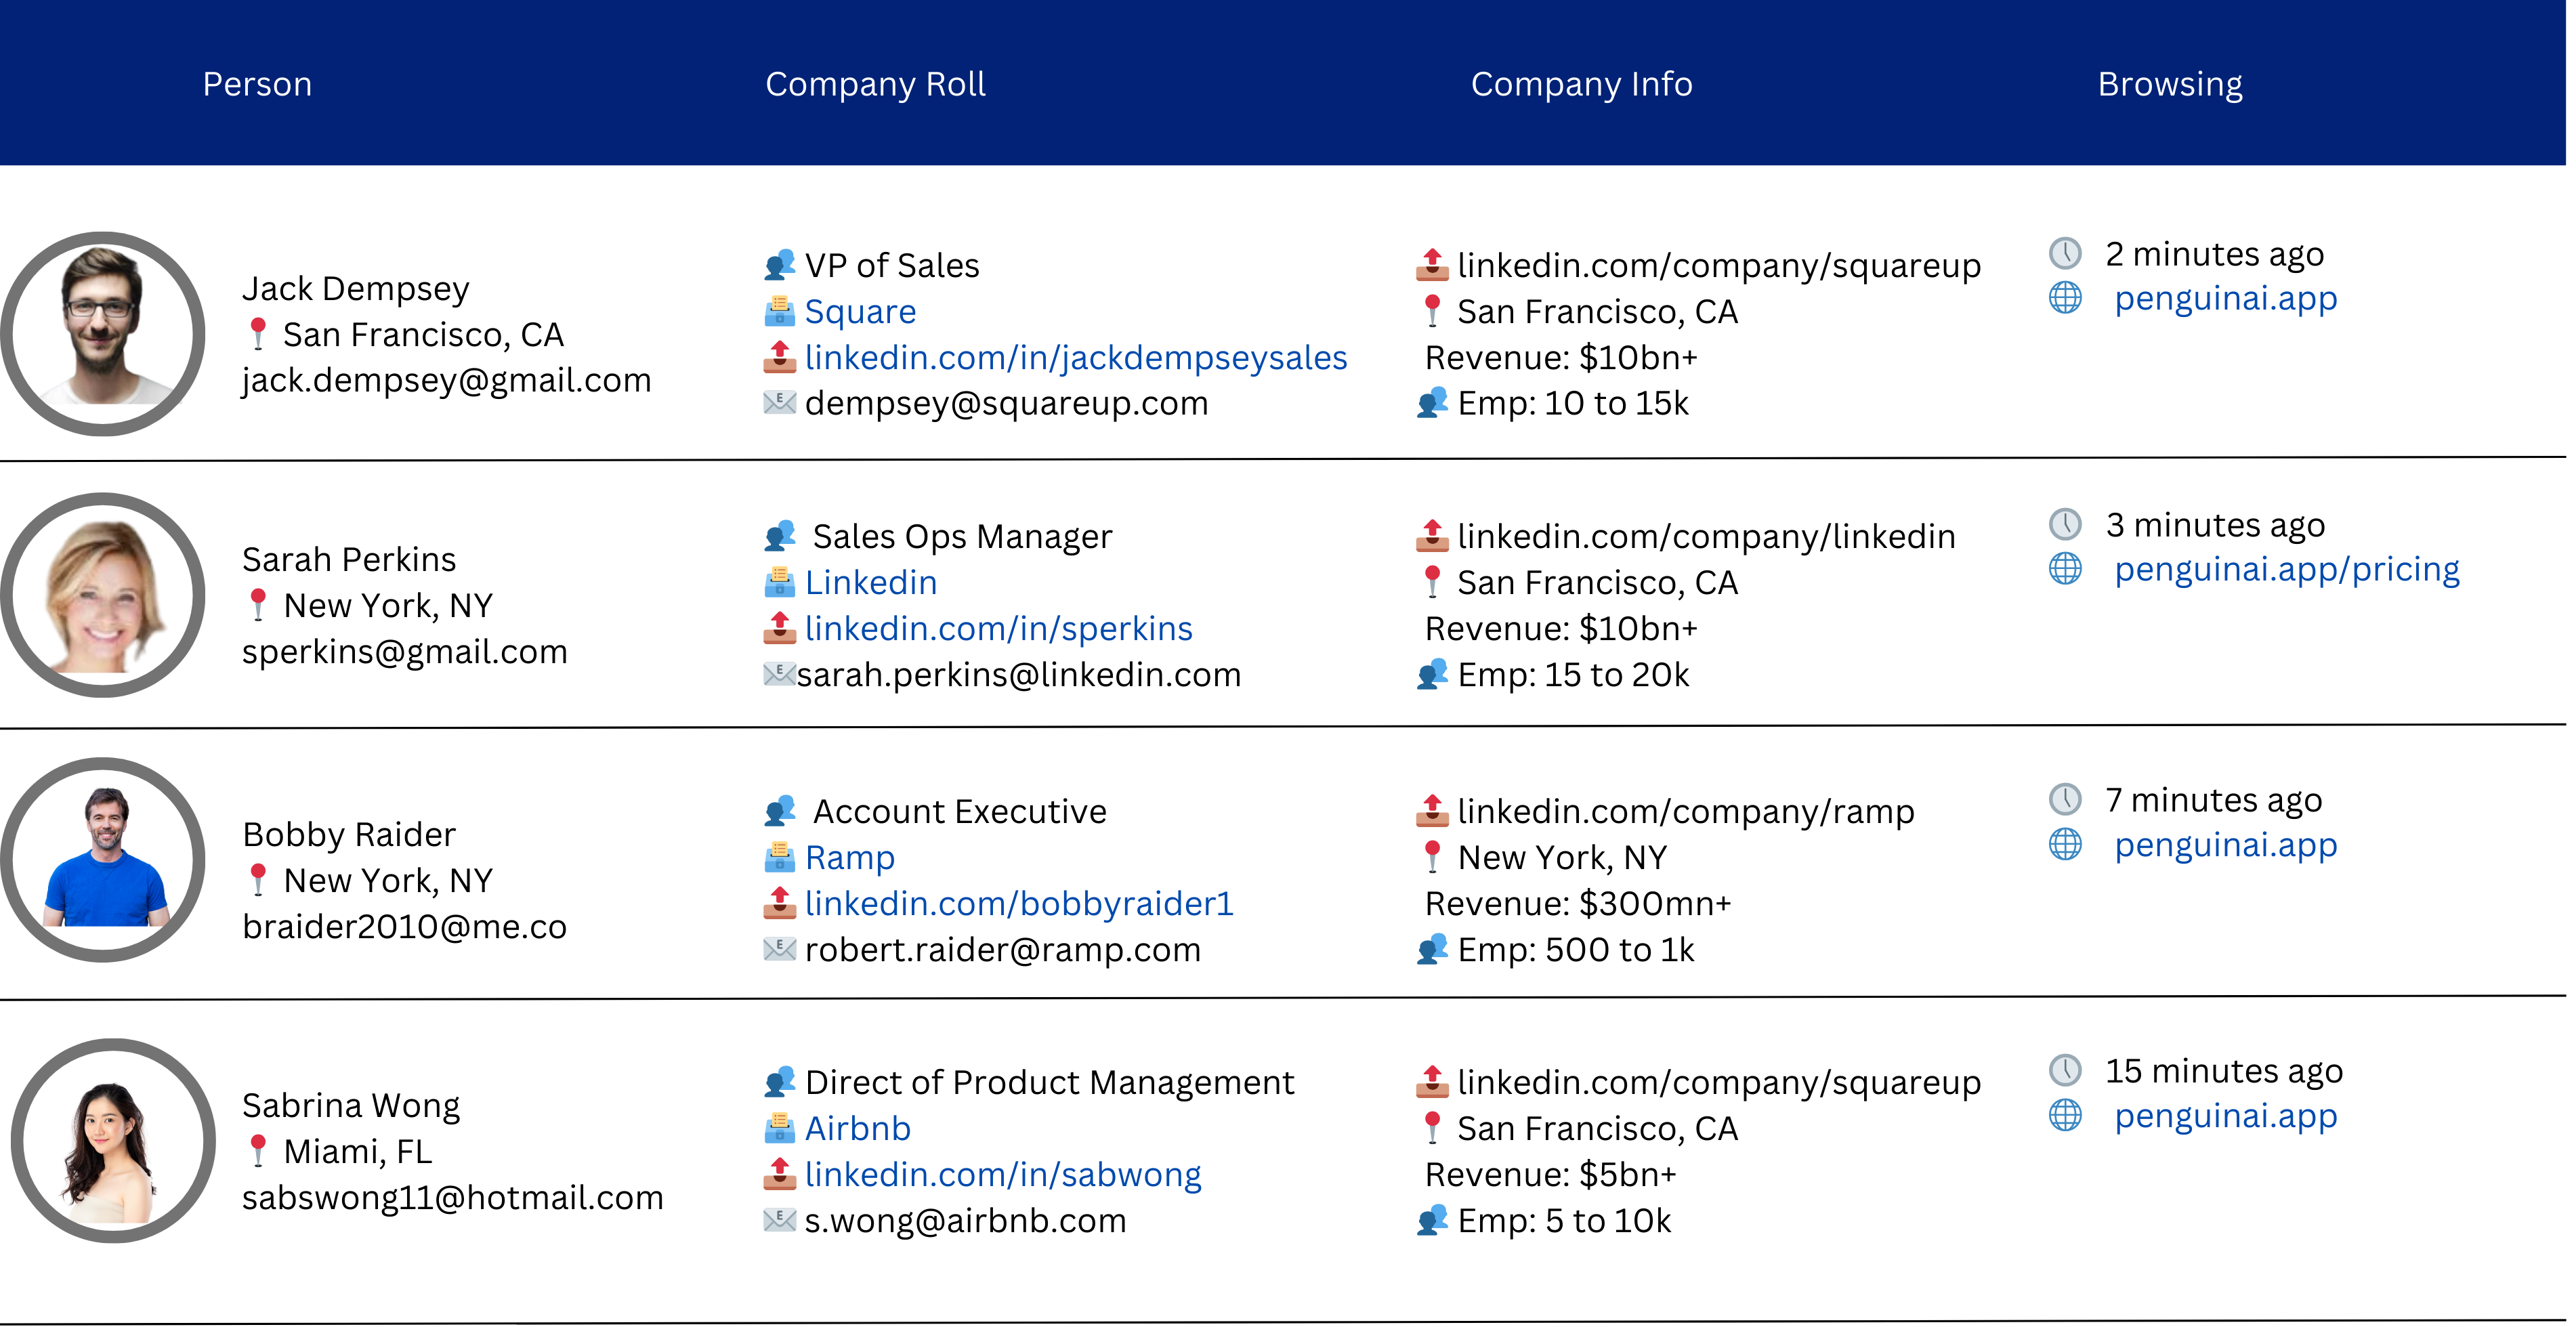Open linkedin.com/bobbyraider1 profile link

[1019, 904]
